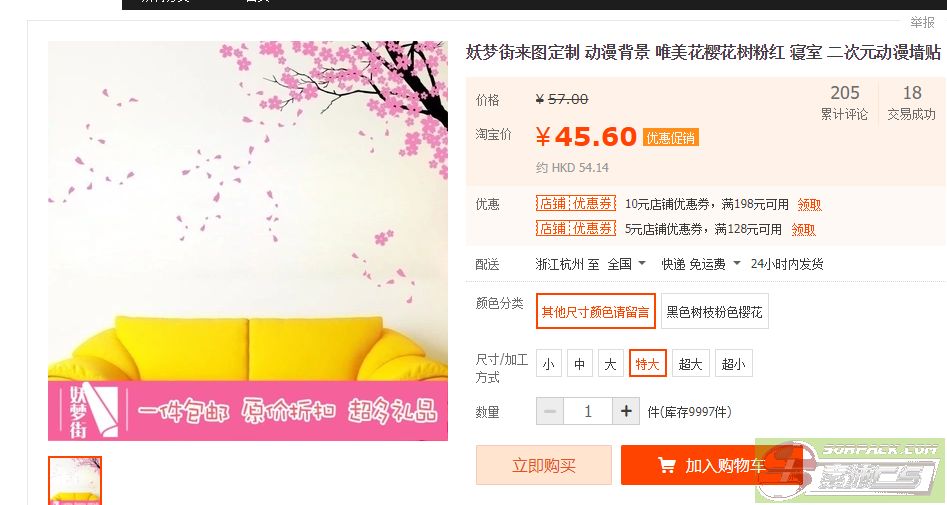This screenshot has height=505, width=947.
Task: Select the 其他尺寸颜色请留言 color option
Action: 595,312
